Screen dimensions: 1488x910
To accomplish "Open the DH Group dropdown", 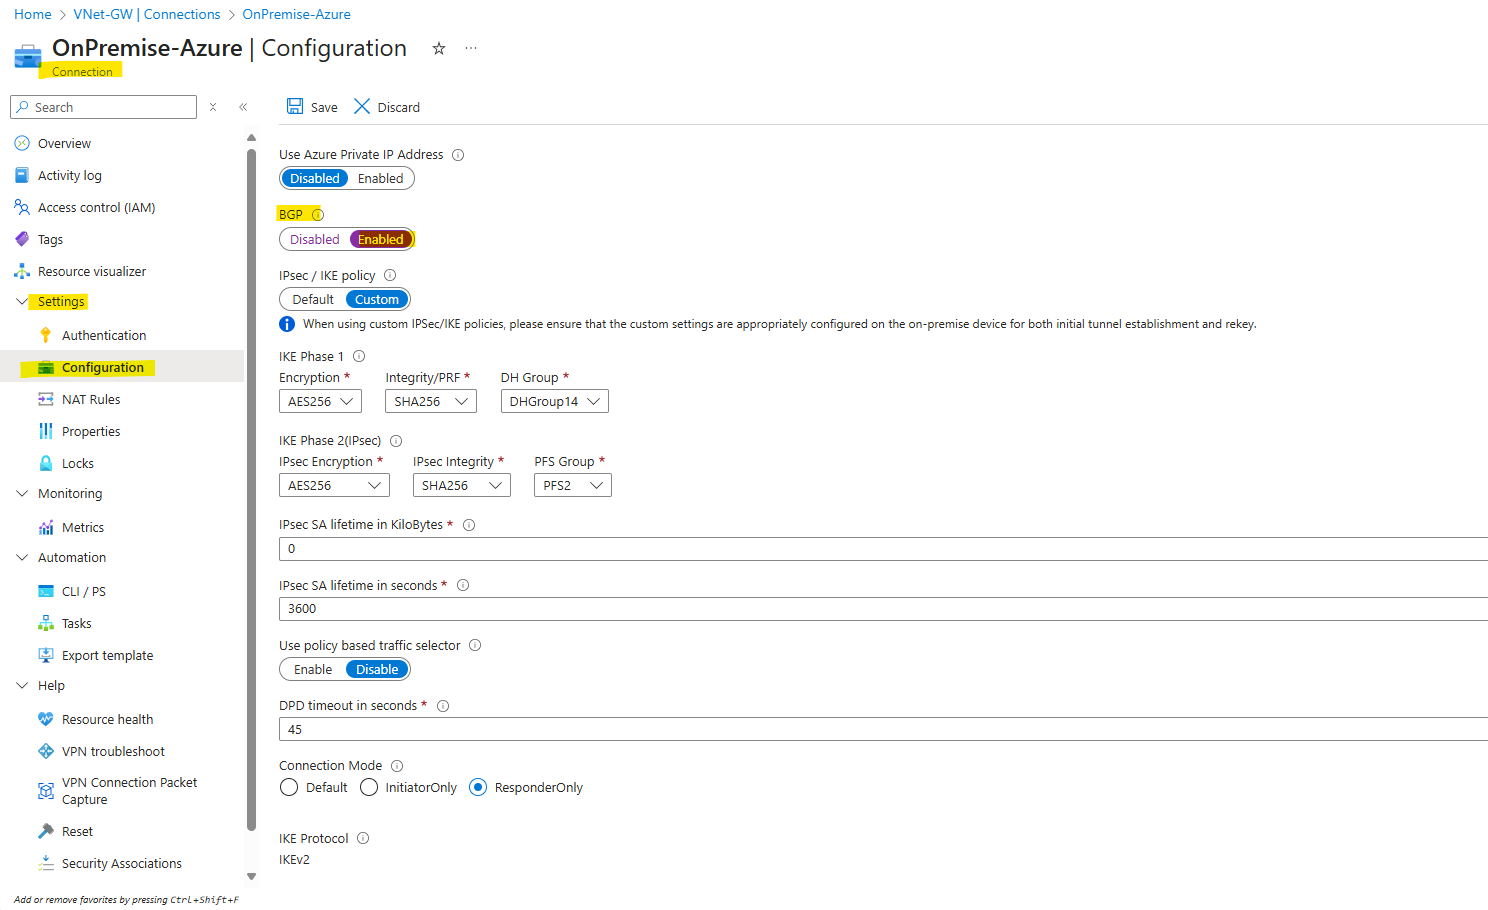I will tap(555, 401).
